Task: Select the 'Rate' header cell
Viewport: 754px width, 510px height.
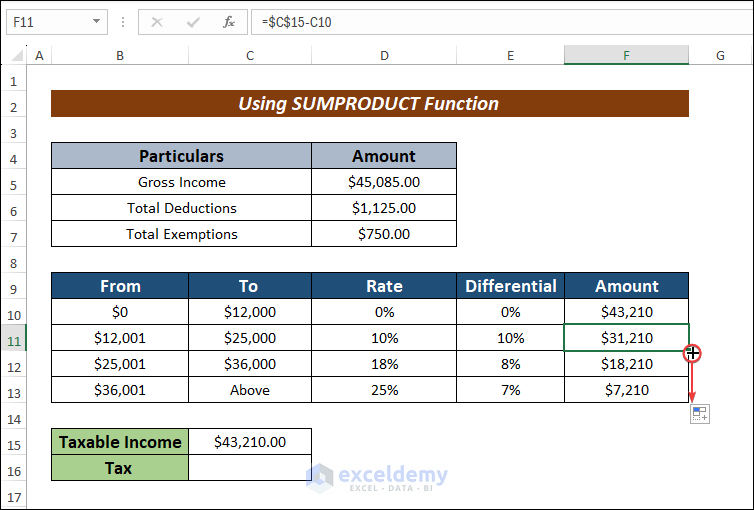Action: pyautogui.click(x=384, y=286)
